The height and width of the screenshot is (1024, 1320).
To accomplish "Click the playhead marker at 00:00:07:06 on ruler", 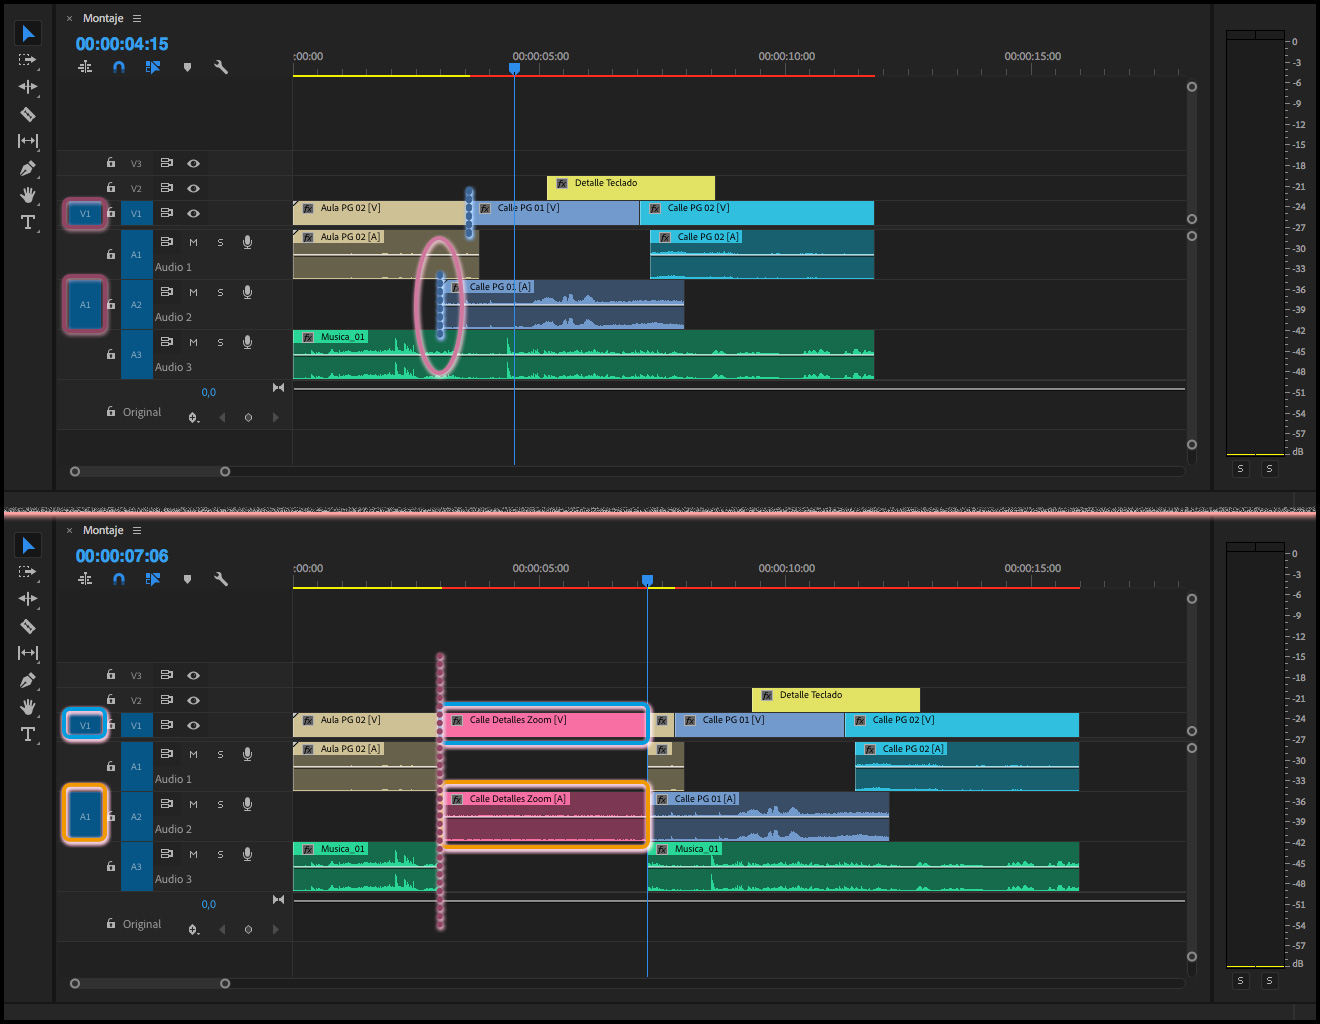I will coord(647,580).
